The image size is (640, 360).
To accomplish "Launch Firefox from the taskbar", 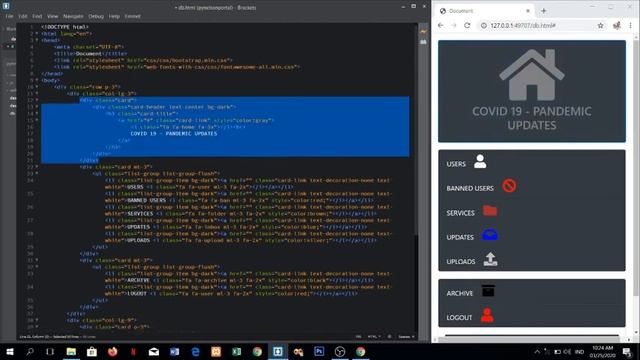I will click(x=113, y=351).
